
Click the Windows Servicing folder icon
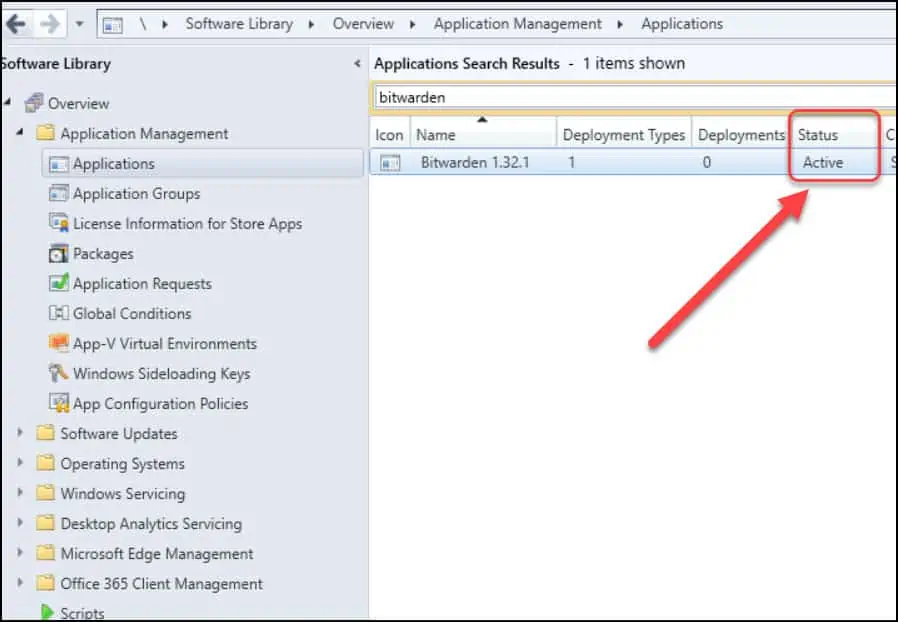tap(45, 493)
